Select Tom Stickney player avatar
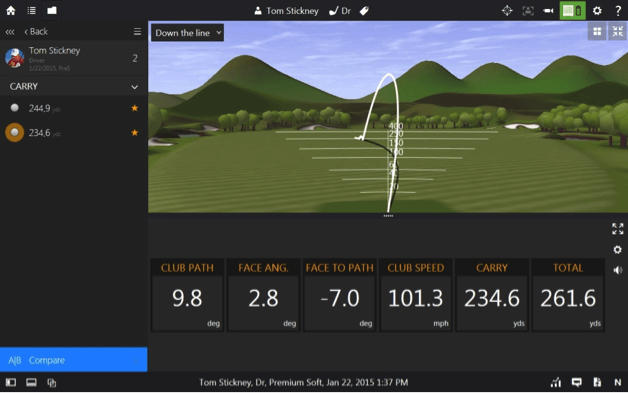 click(14, 58)
